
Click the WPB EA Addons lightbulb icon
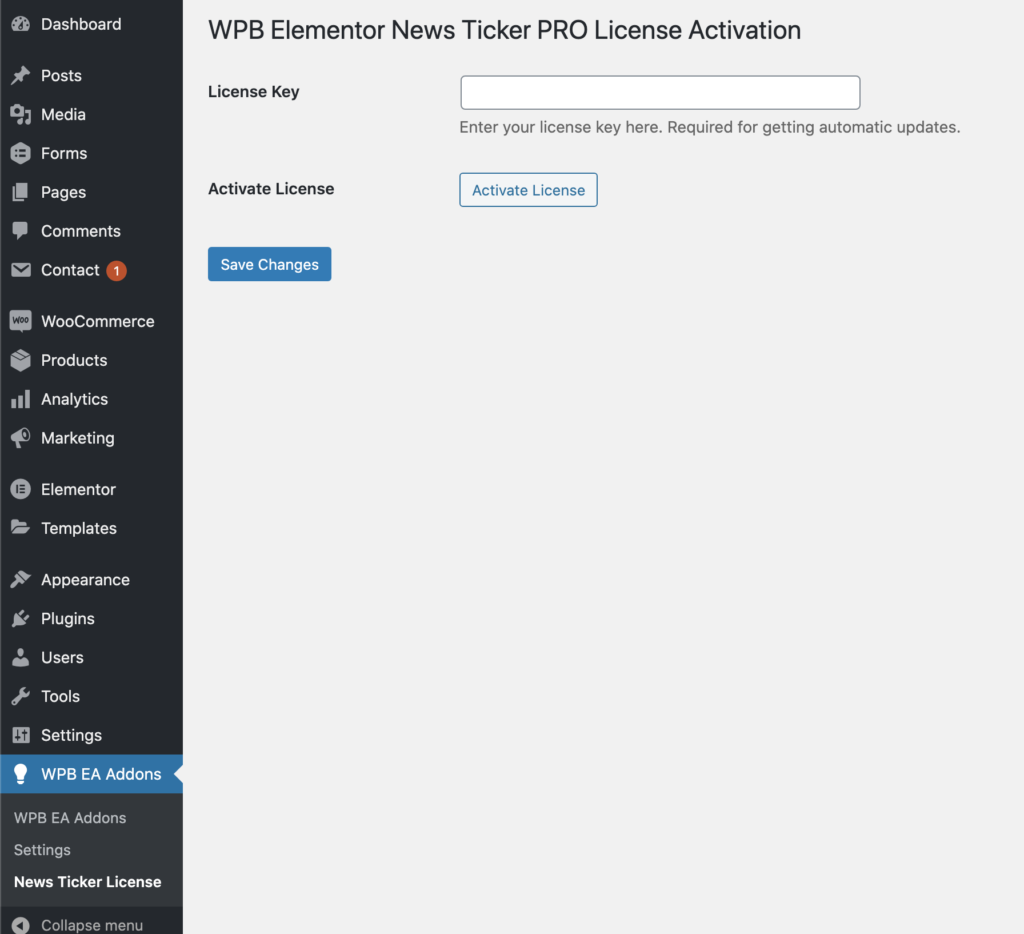pos(20,774)
